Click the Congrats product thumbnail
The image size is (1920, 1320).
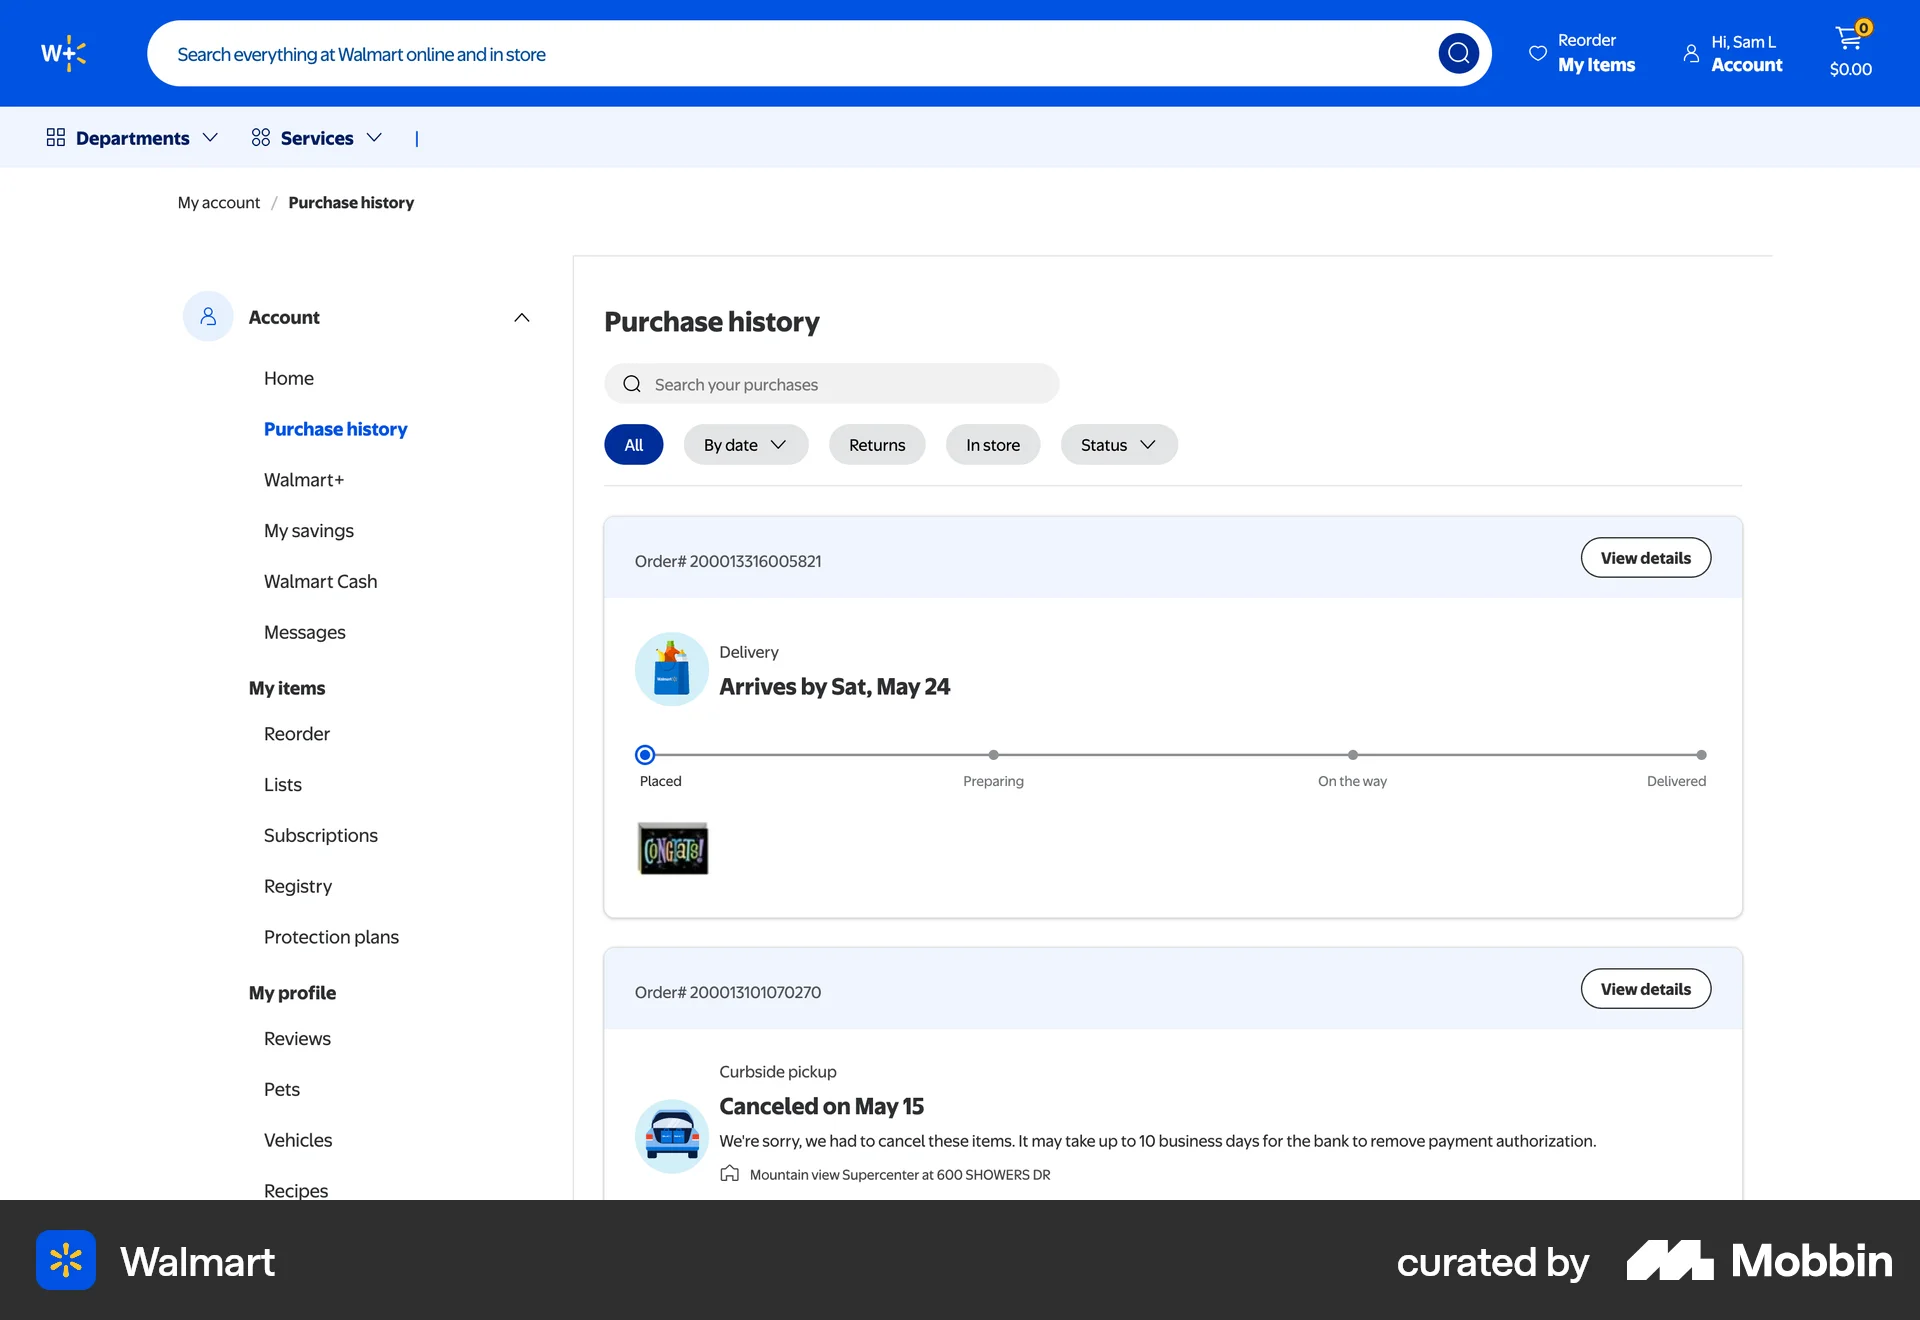(673, 848)
